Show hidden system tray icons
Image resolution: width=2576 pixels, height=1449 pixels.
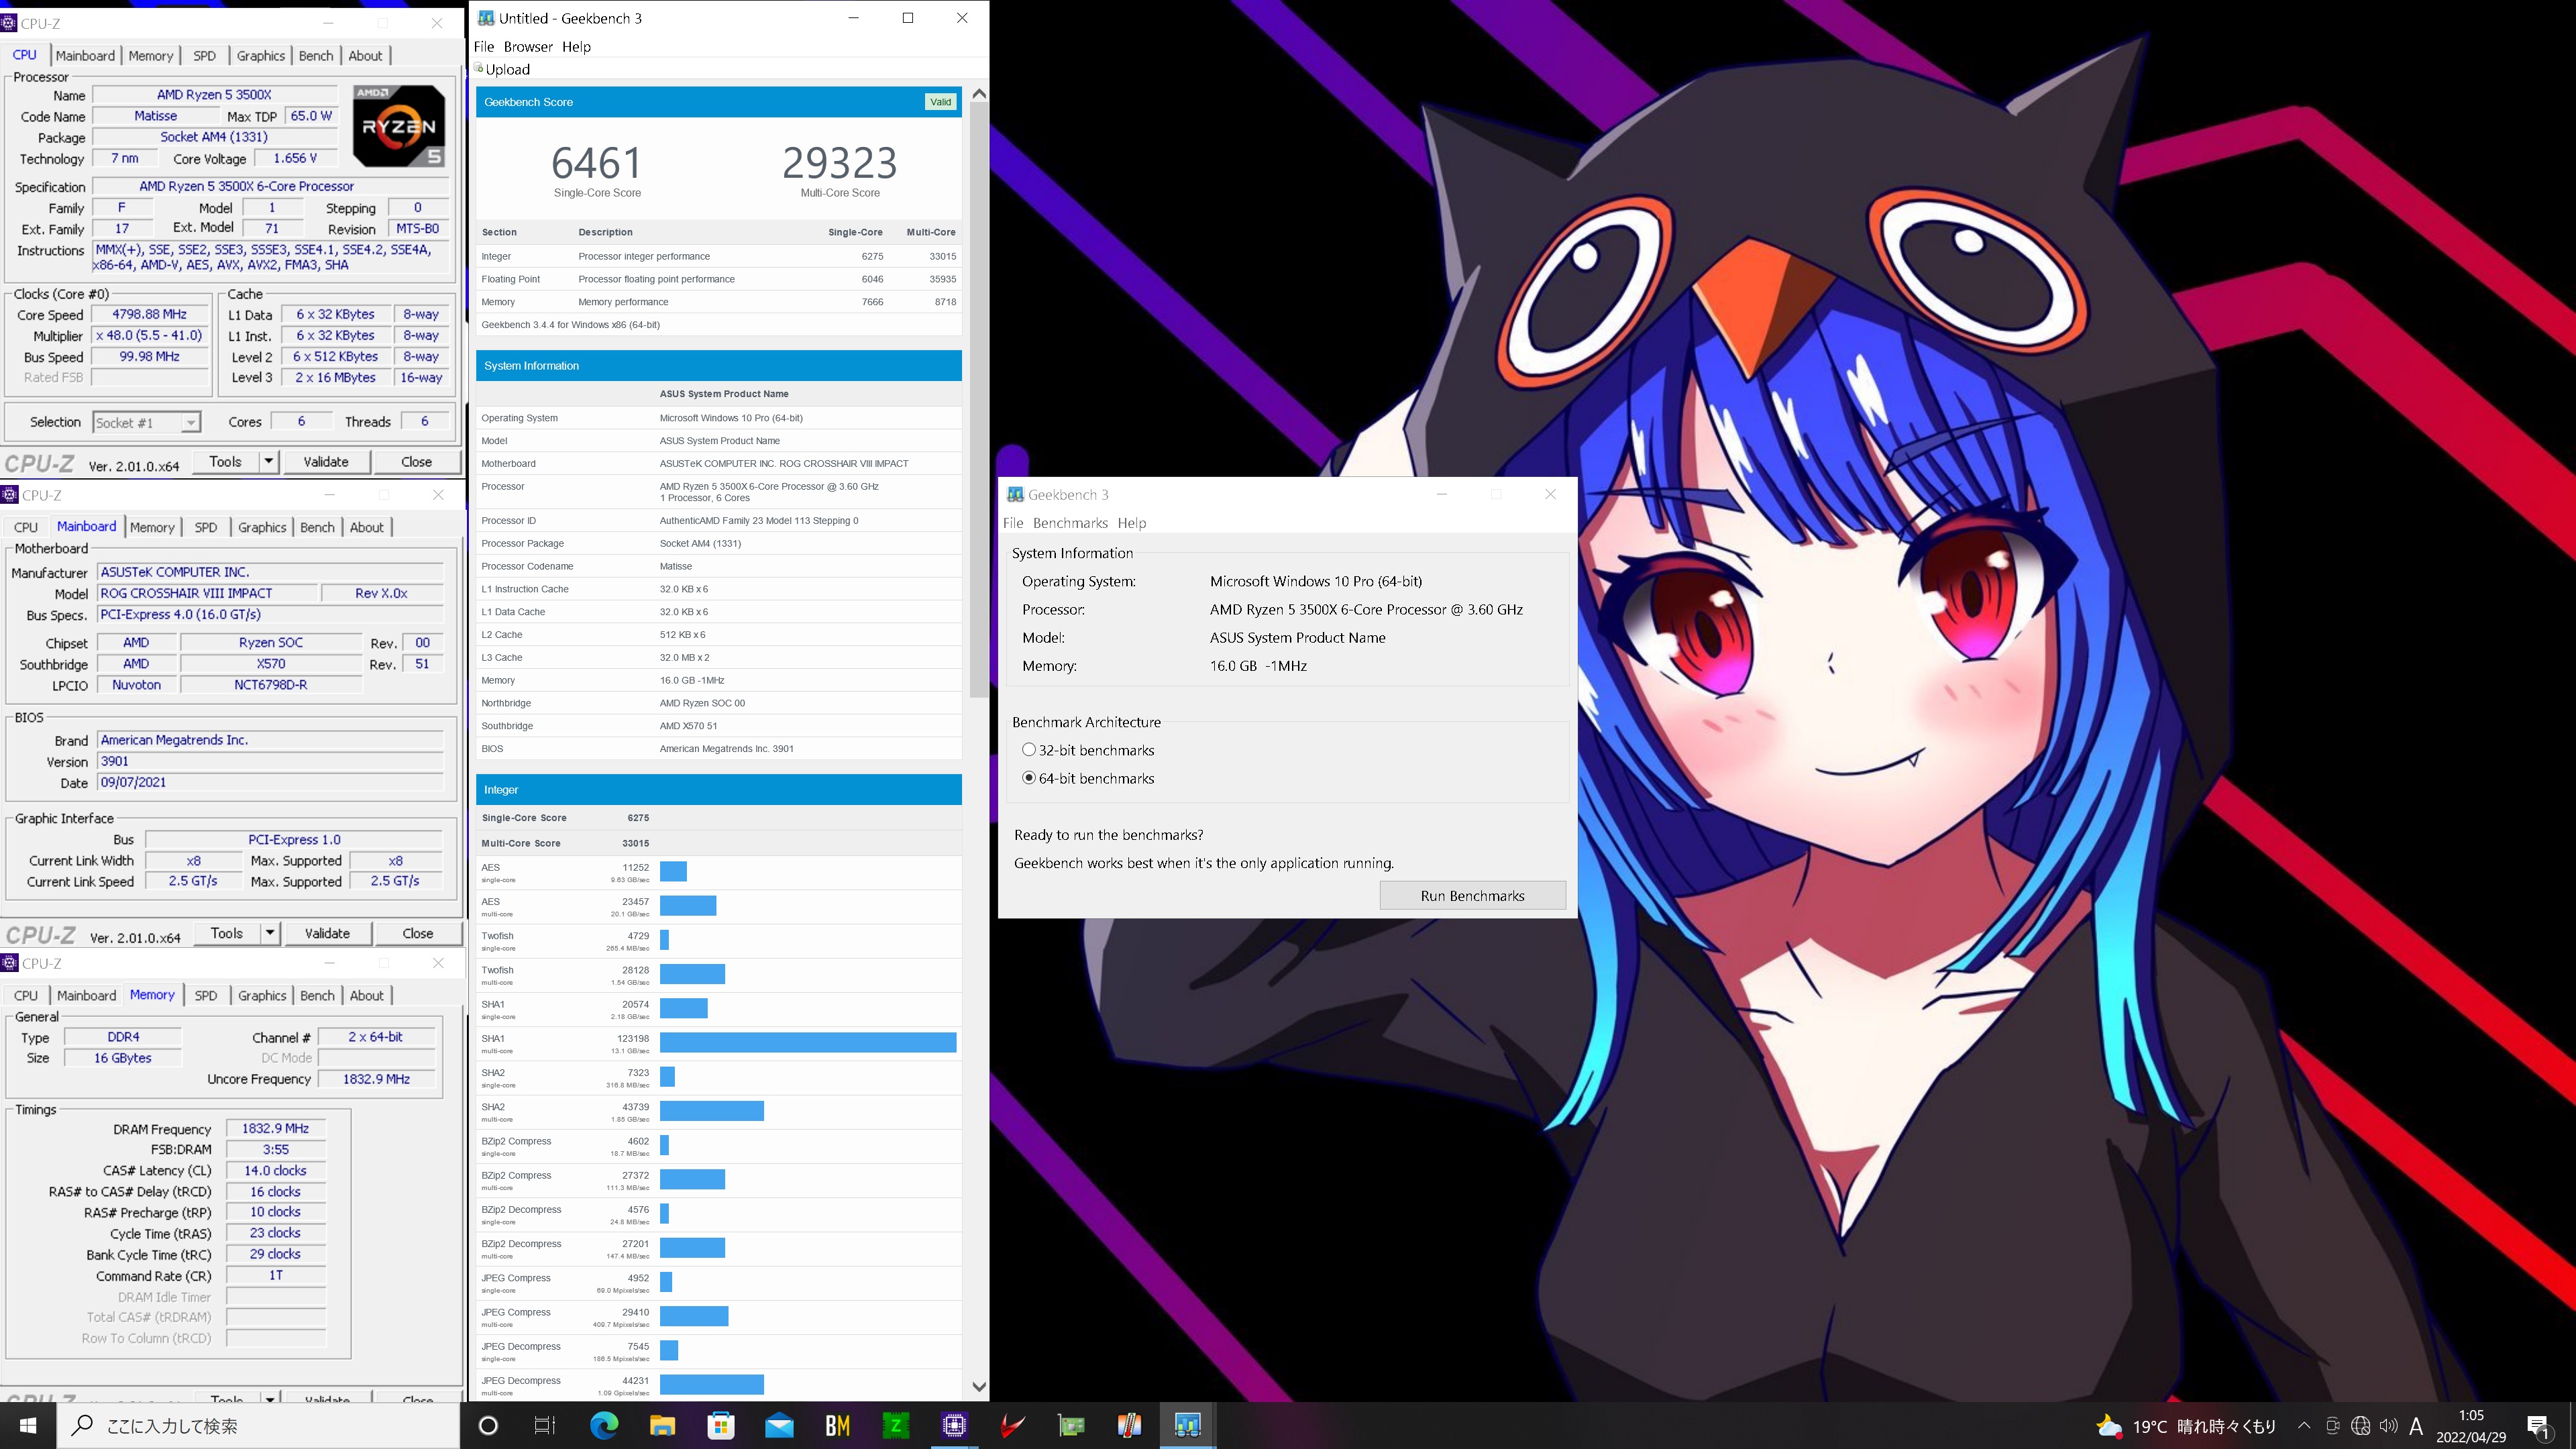pyautogui.click(x=2304, y=1426)
